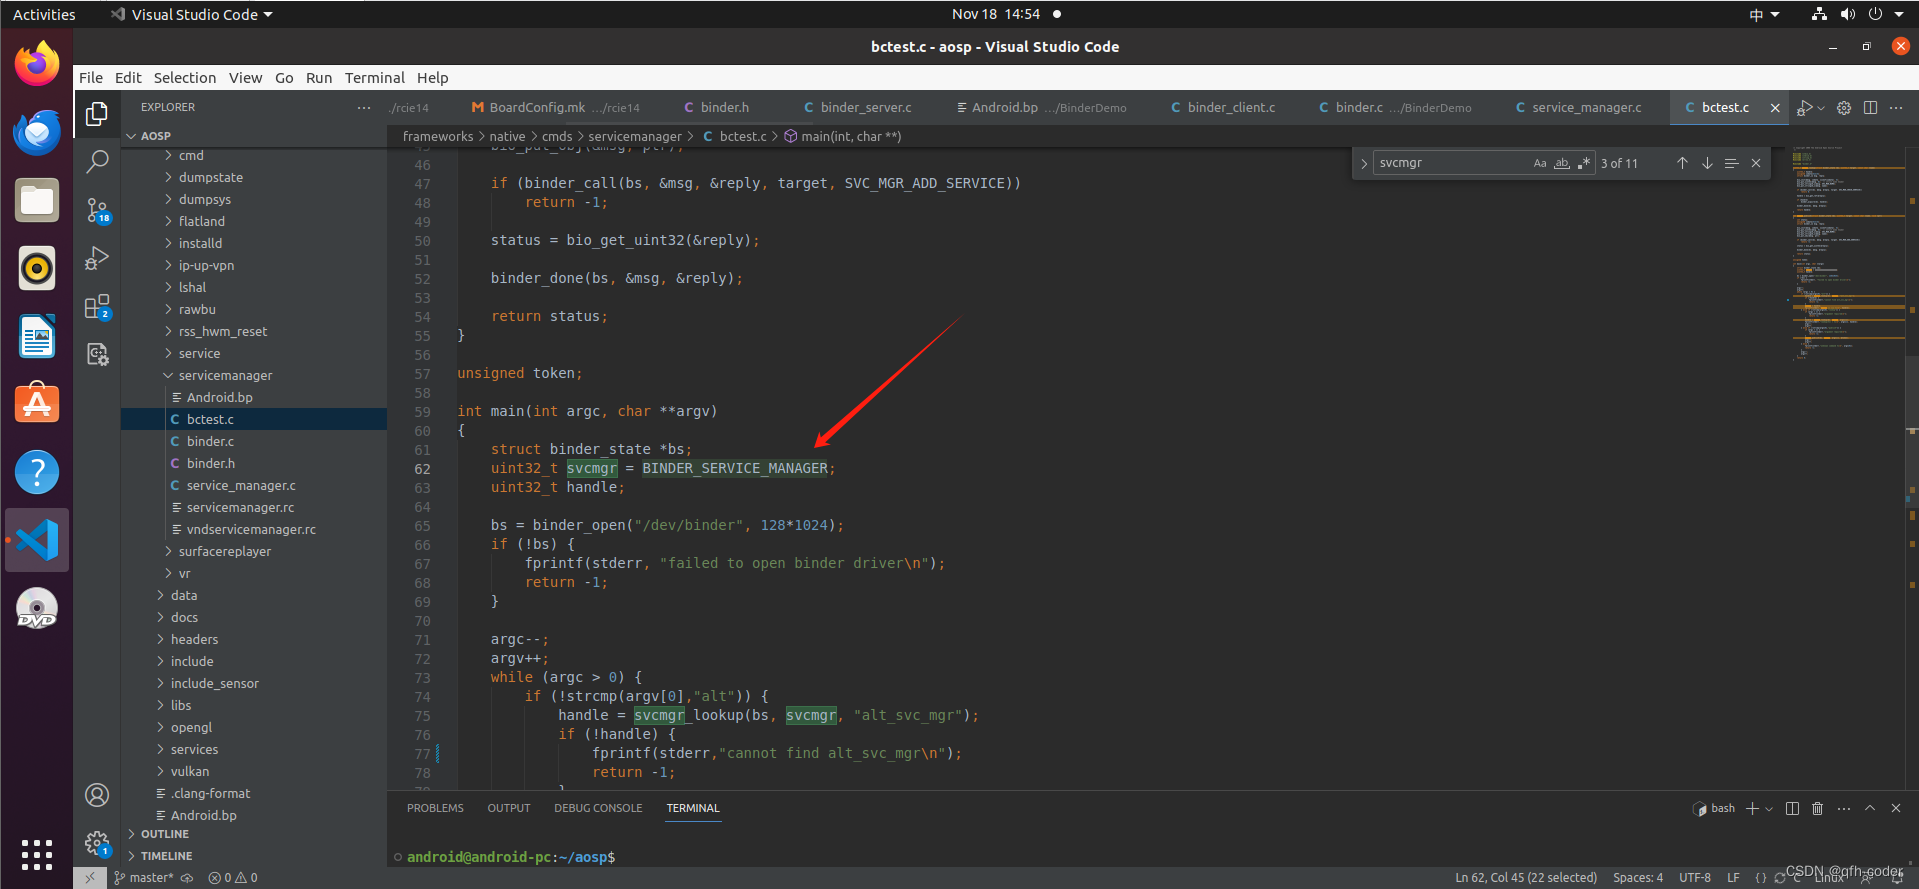1919x889 pixels.
Task: Switch to the binder_server.c tab
Action: [x=857, y=108]
